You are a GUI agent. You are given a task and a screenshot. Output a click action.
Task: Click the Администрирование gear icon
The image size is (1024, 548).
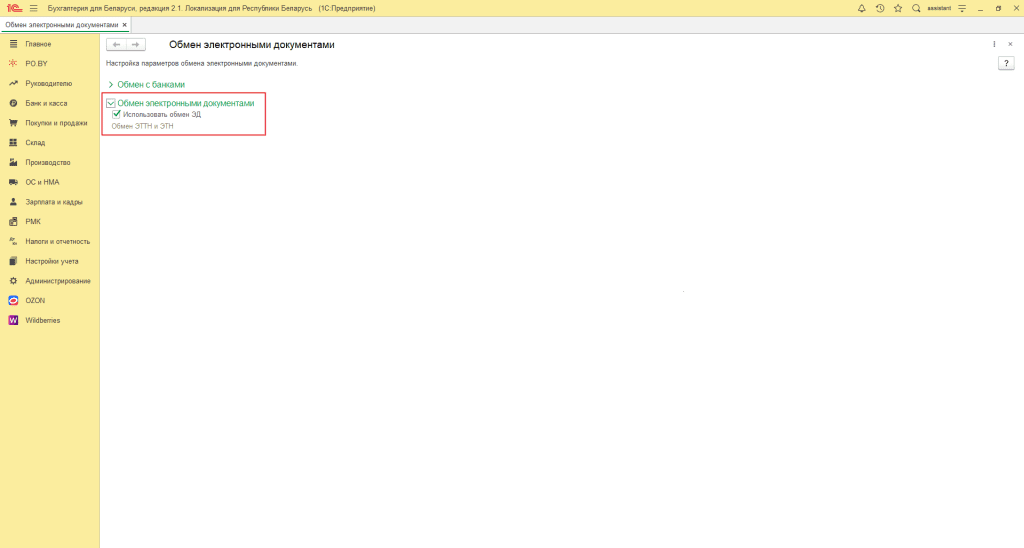[13, 281]
